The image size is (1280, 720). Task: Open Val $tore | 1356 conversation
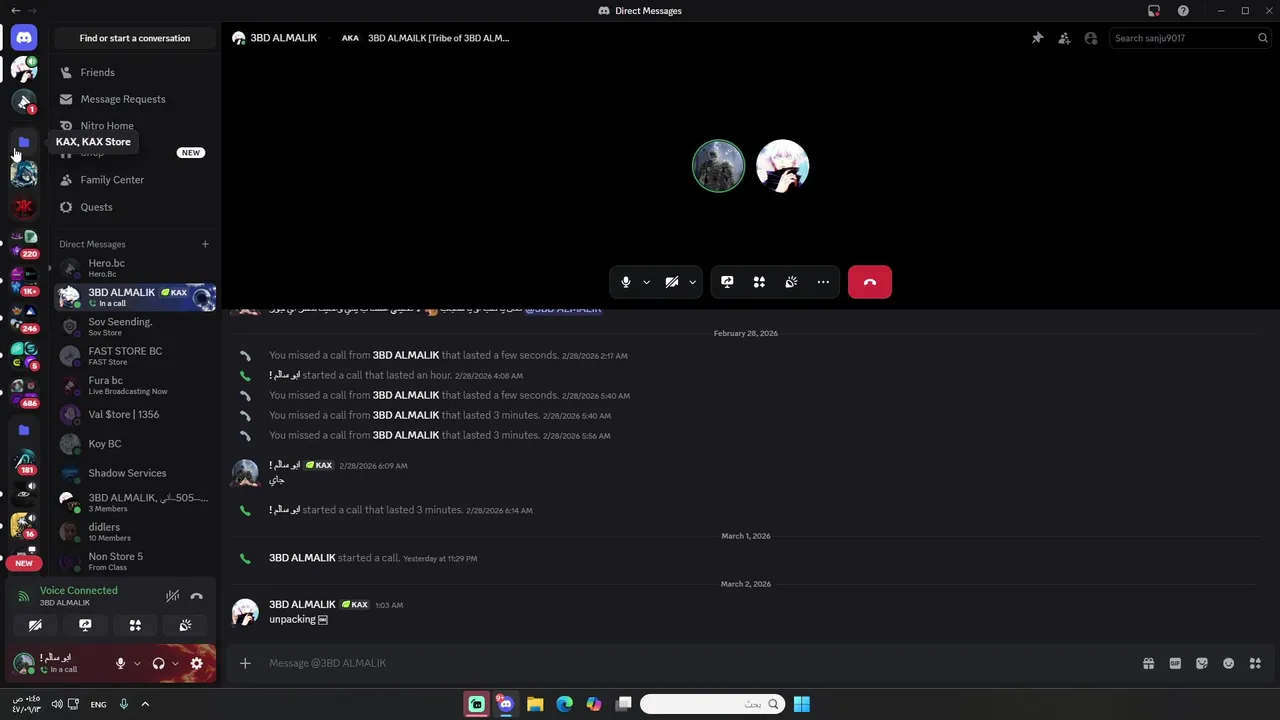pyautogui.click(x=135, y=414)
